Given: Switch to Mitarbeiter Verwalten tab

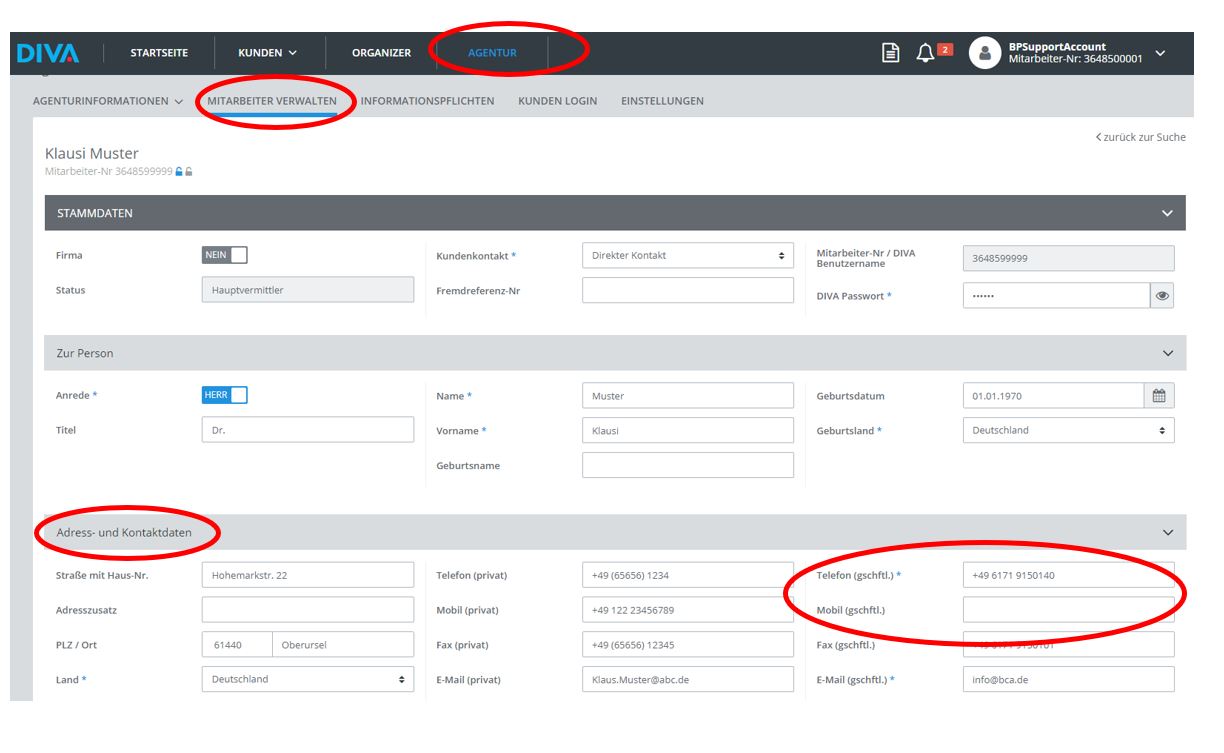Looking at the screenshot, I should click(x=272, y=101).
